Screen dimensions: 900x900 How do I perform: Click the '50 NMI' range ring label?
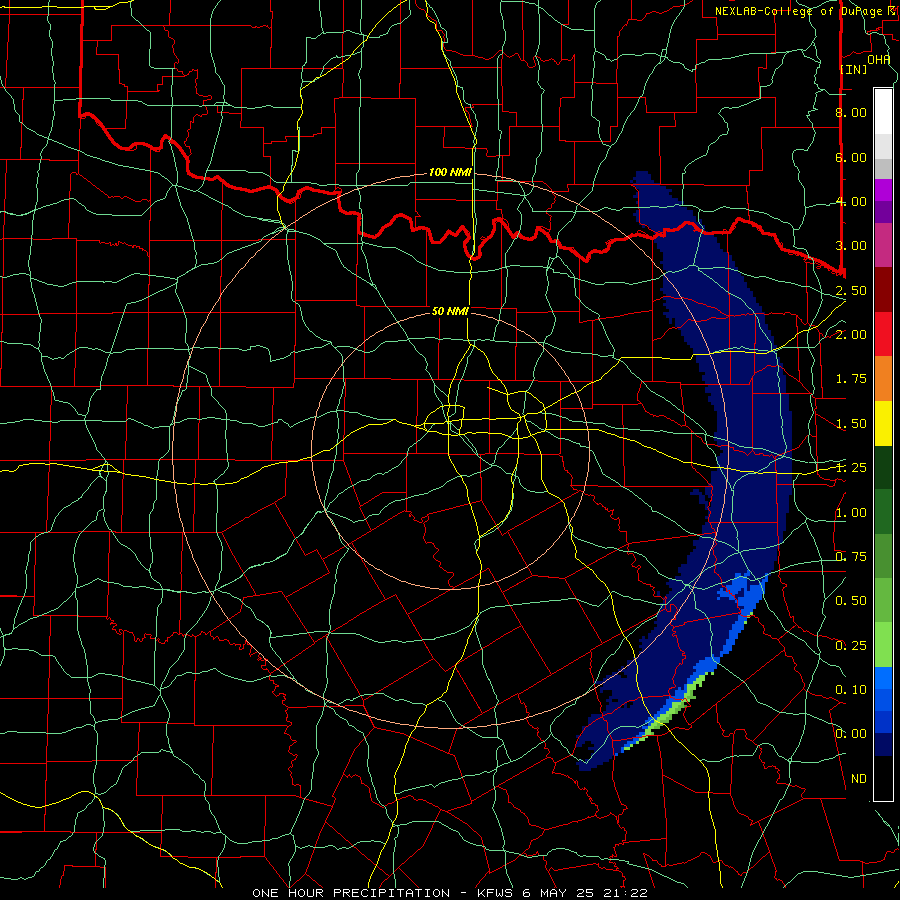[x=450, y=311]
